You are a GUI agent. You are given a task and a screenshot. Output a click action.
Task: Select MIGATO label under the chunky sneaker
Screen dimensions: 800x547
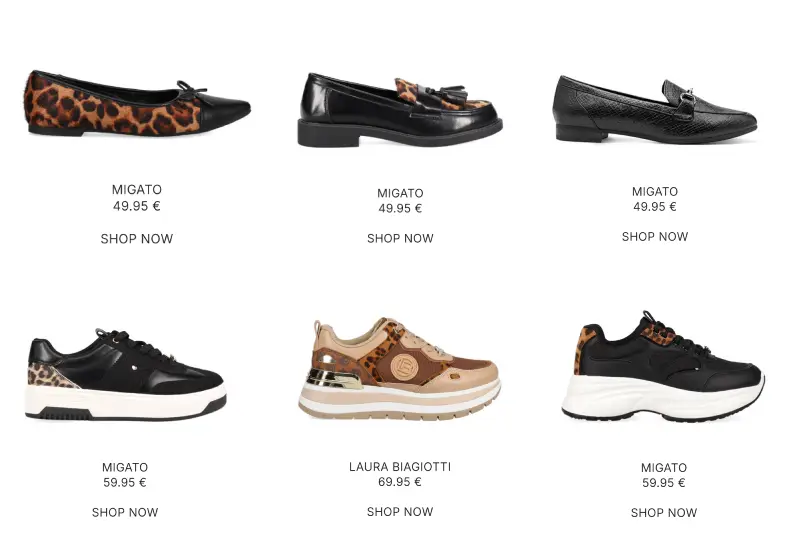(664, 468)
